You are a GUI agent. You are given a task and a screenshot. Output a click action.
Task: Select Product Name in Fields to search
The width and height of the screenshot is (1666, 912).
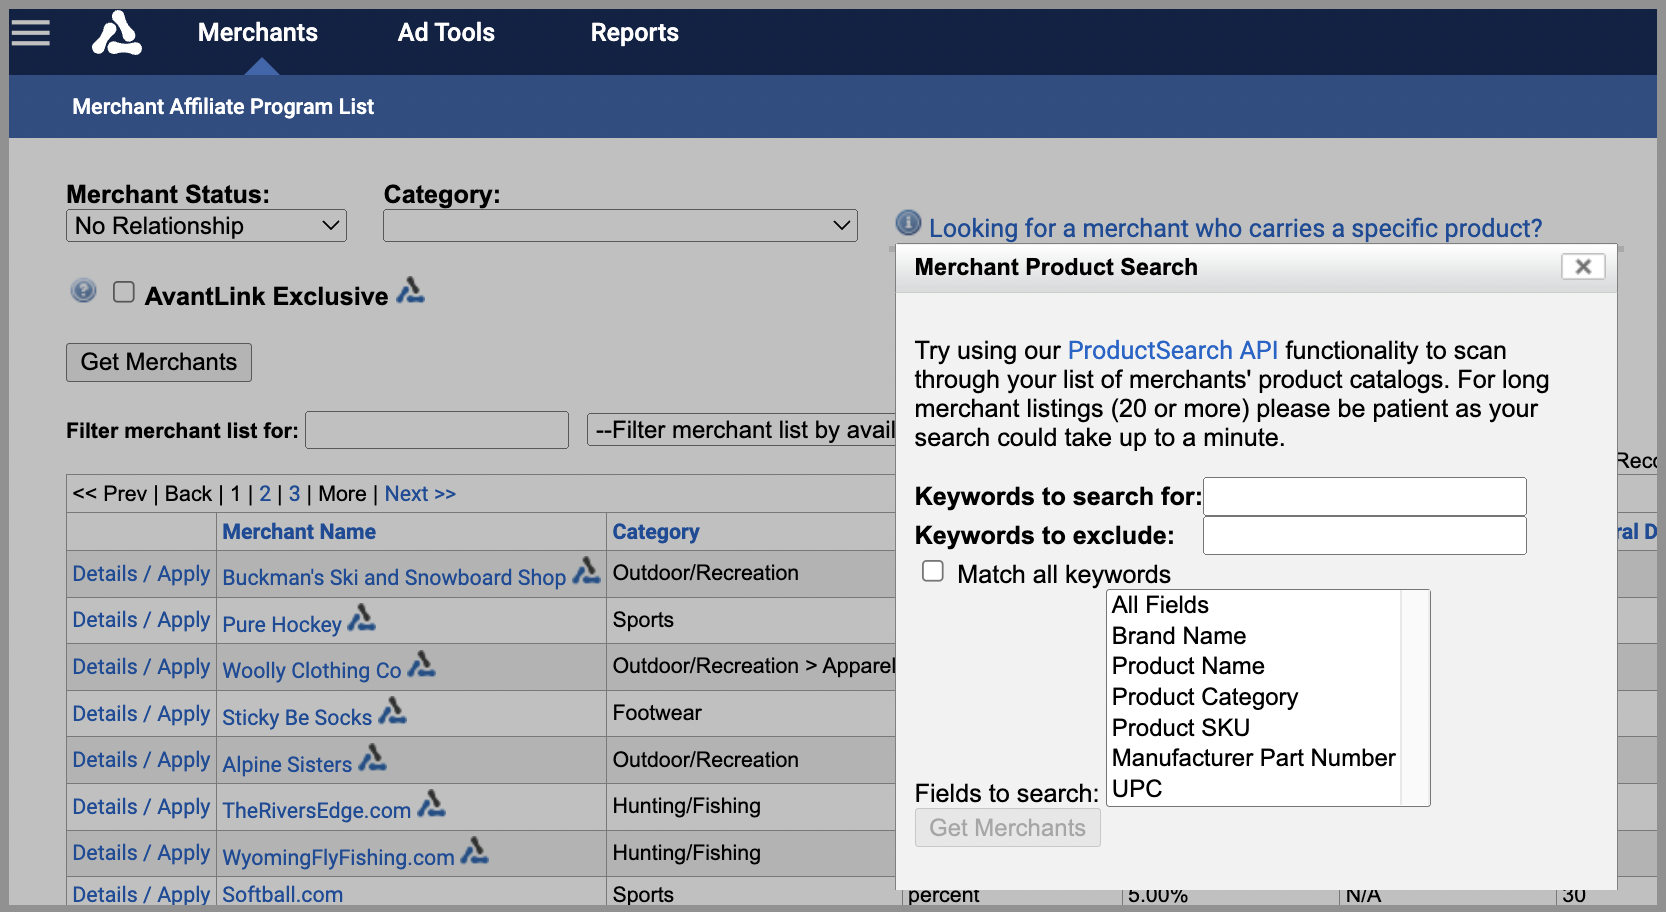coord(1255,666)
